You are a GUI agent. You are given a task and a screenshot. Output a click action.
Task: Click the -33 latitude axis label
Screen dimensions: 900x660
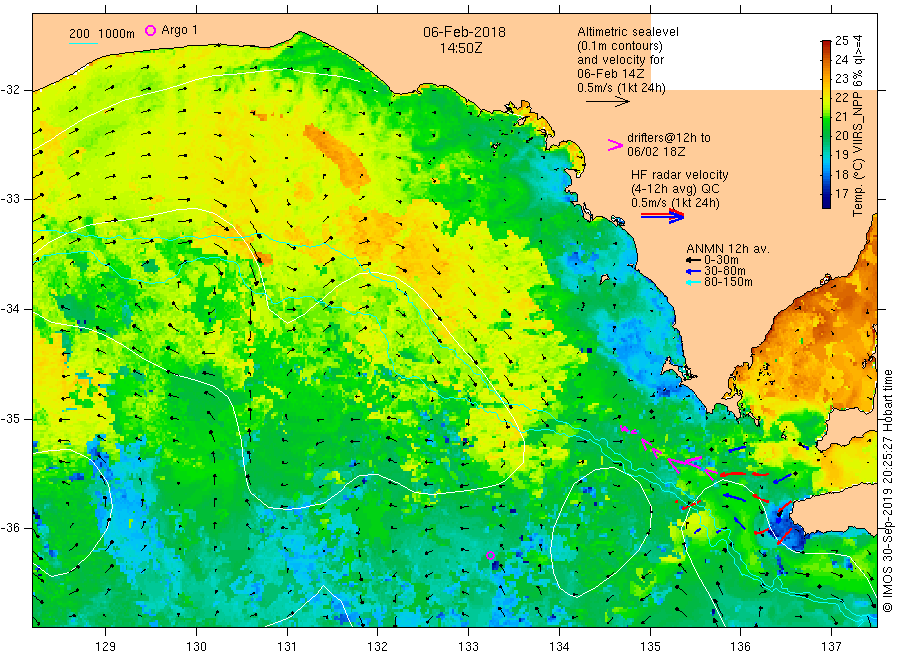click(11, 199)
